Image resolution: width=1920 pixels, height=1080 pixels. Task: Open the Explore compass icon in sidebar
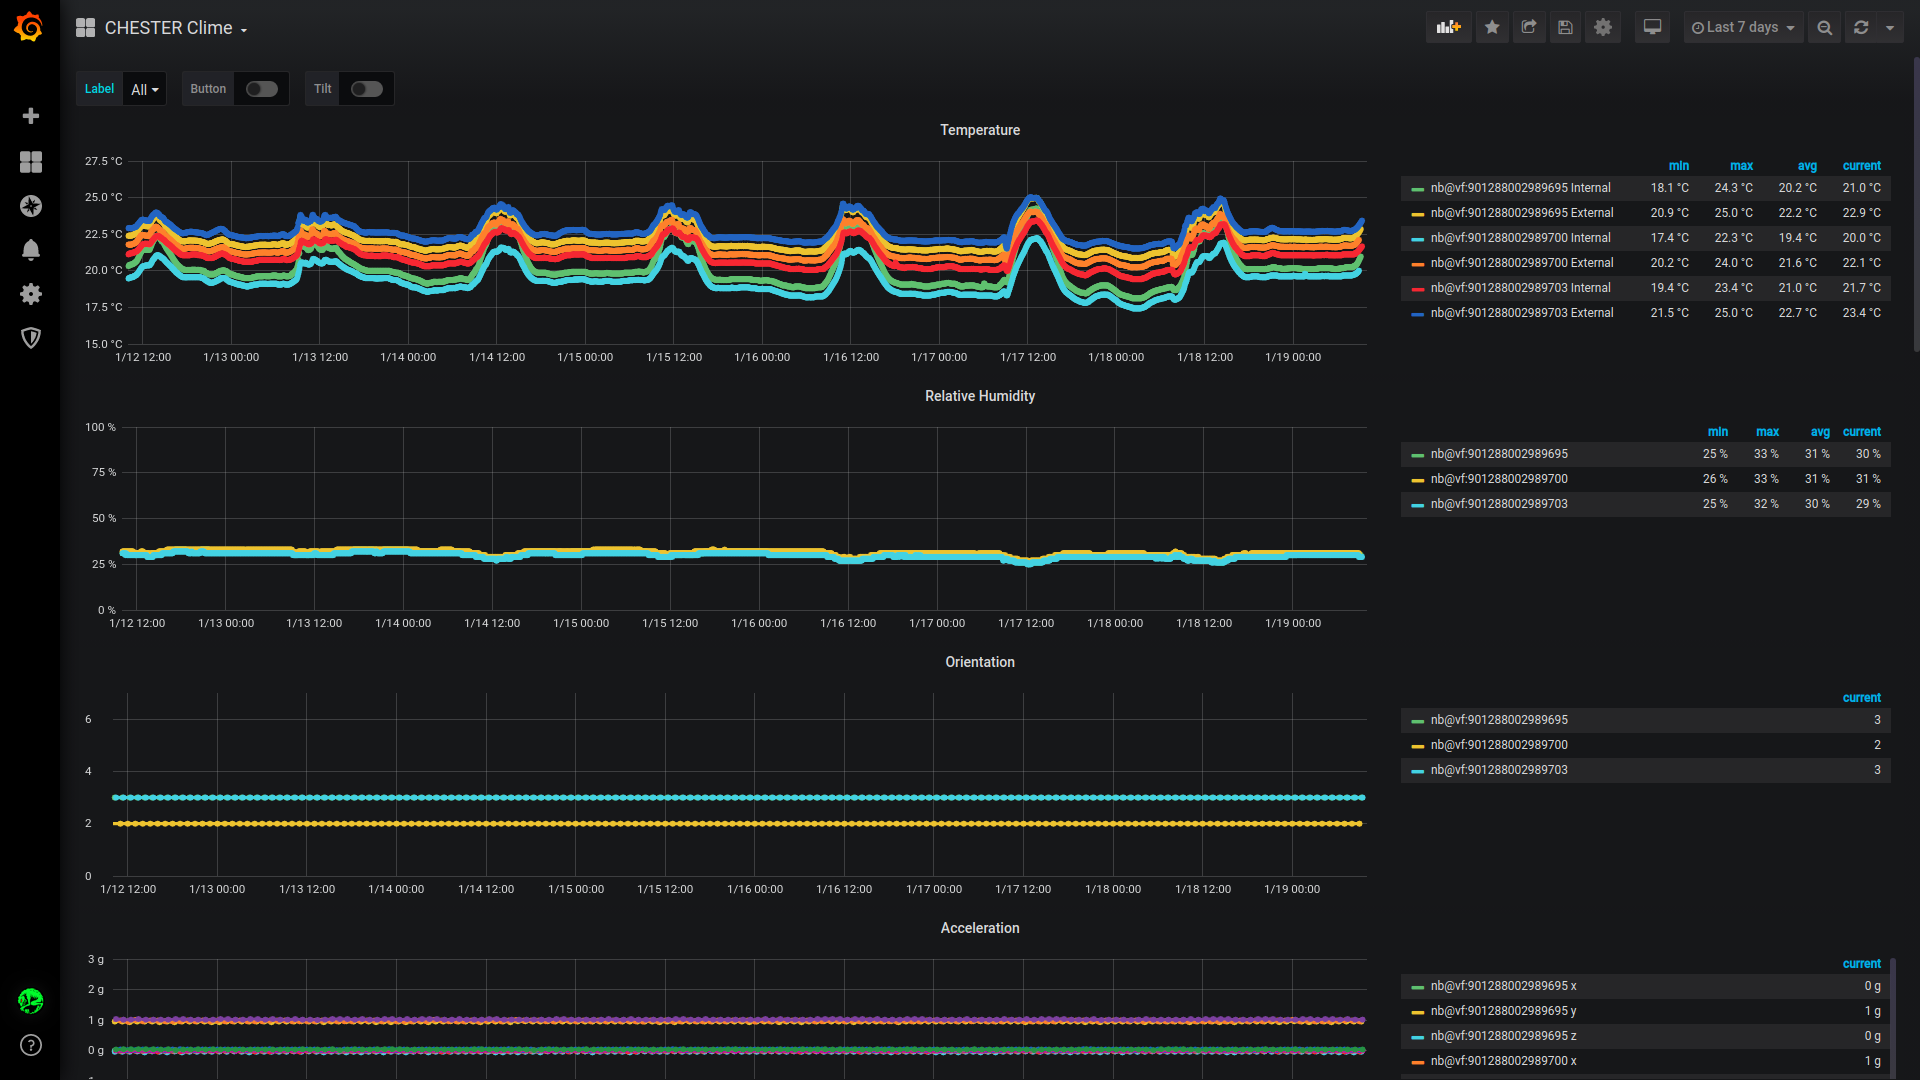tap(31, 206)
